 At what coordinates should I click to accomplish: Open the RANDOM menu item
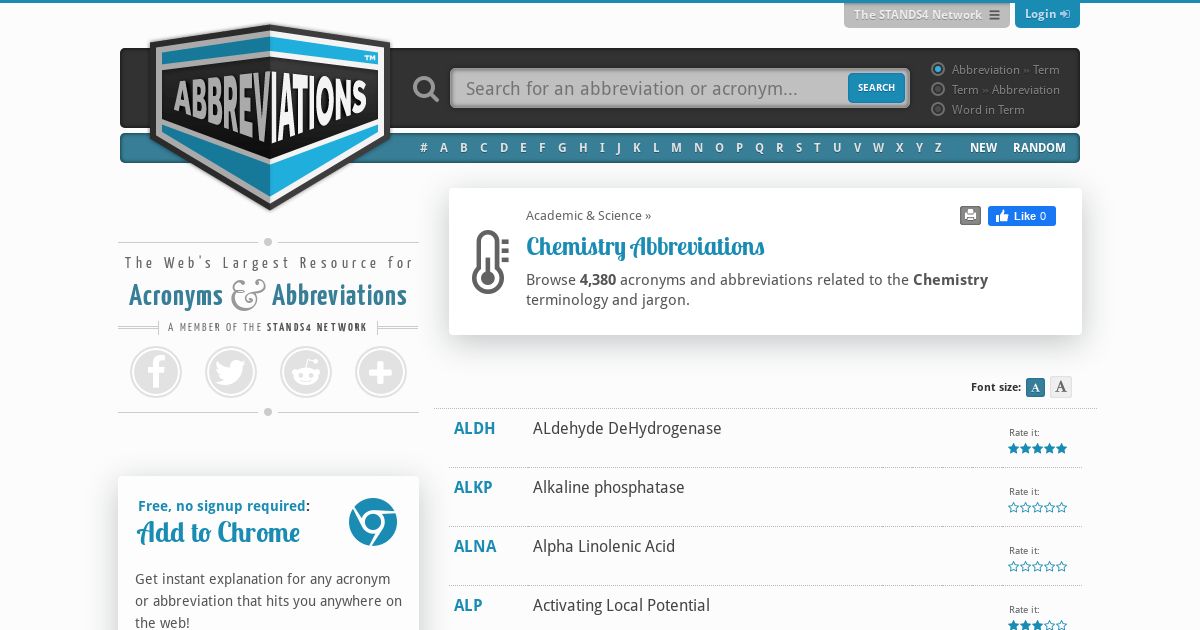point(1039,148)
